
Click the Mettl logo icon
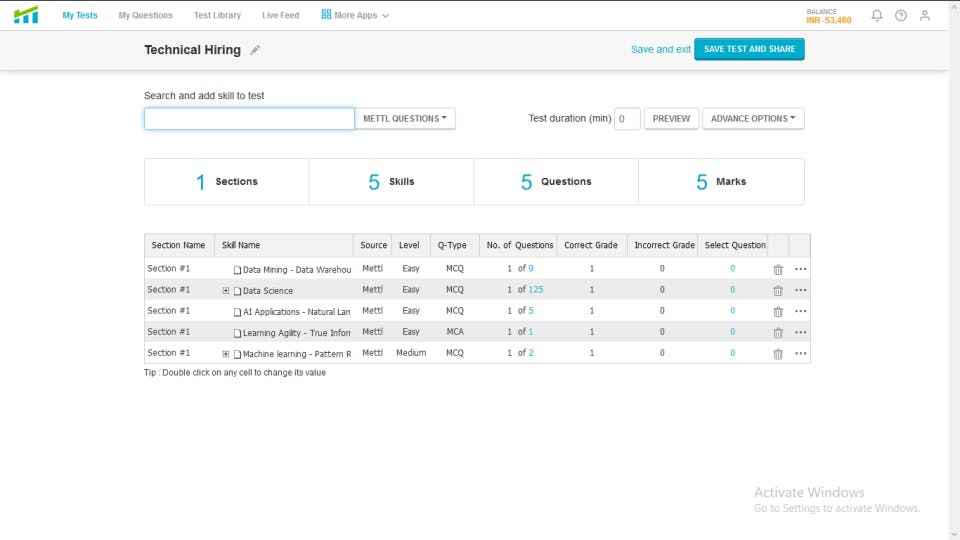pos(26,15)
